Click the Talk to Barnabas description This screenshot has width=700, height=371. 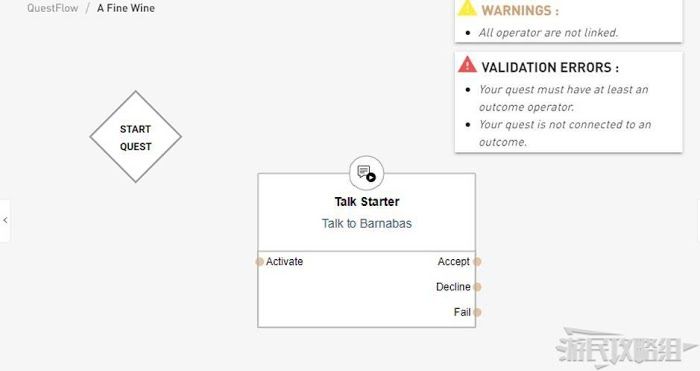[x=367, y=224]
